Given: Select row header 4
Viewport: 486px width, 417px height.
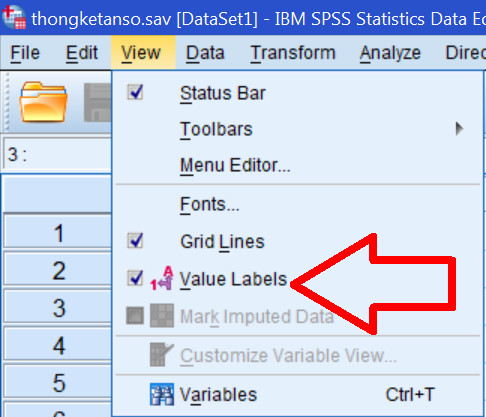Looking at the screenshot, I should (57, 344).
